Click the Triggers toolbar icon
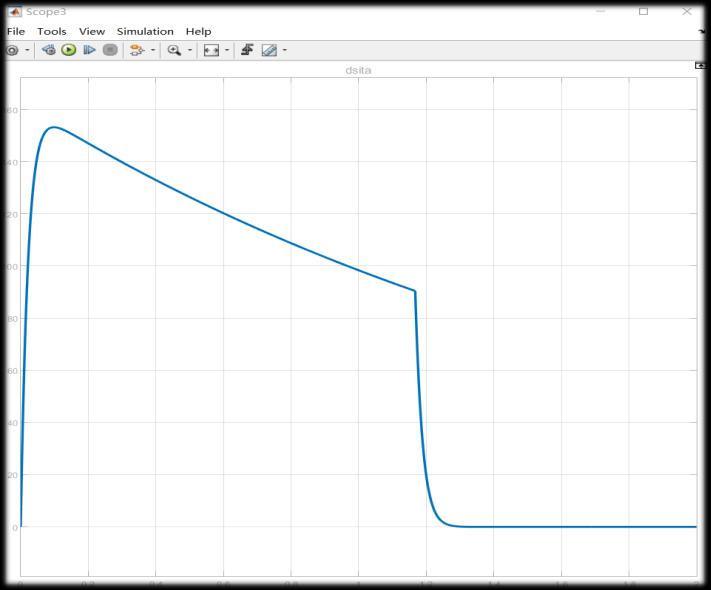 (x=246, y=50)
